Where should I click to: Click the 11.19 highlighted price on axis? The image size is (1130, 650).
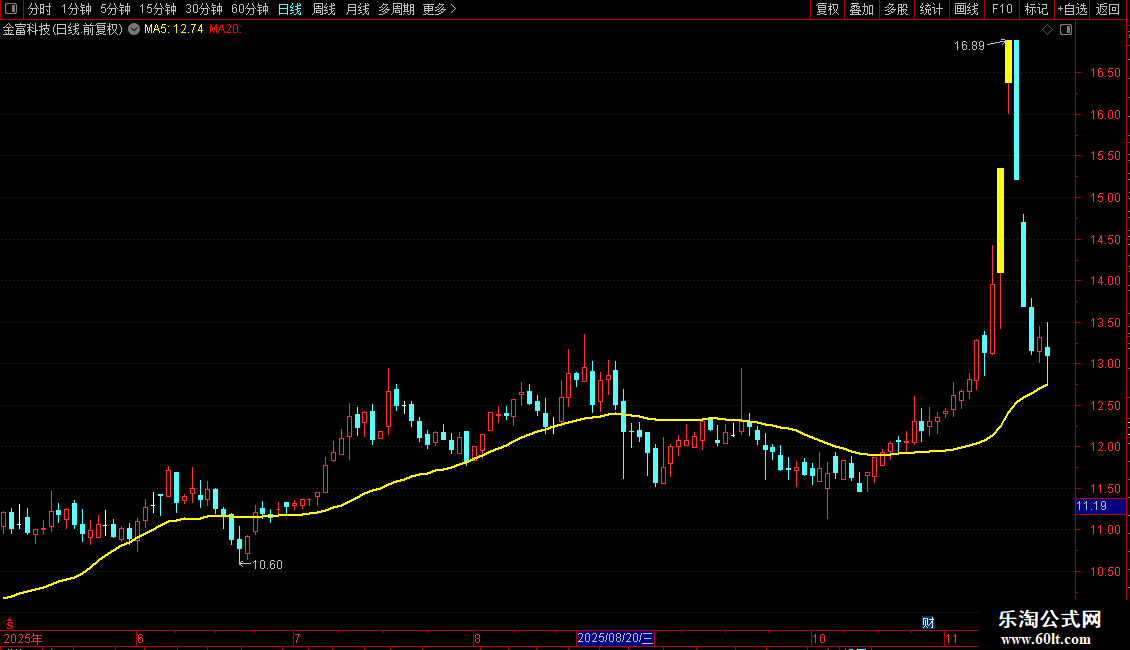pyautogui.click(x=1100, y=506)
